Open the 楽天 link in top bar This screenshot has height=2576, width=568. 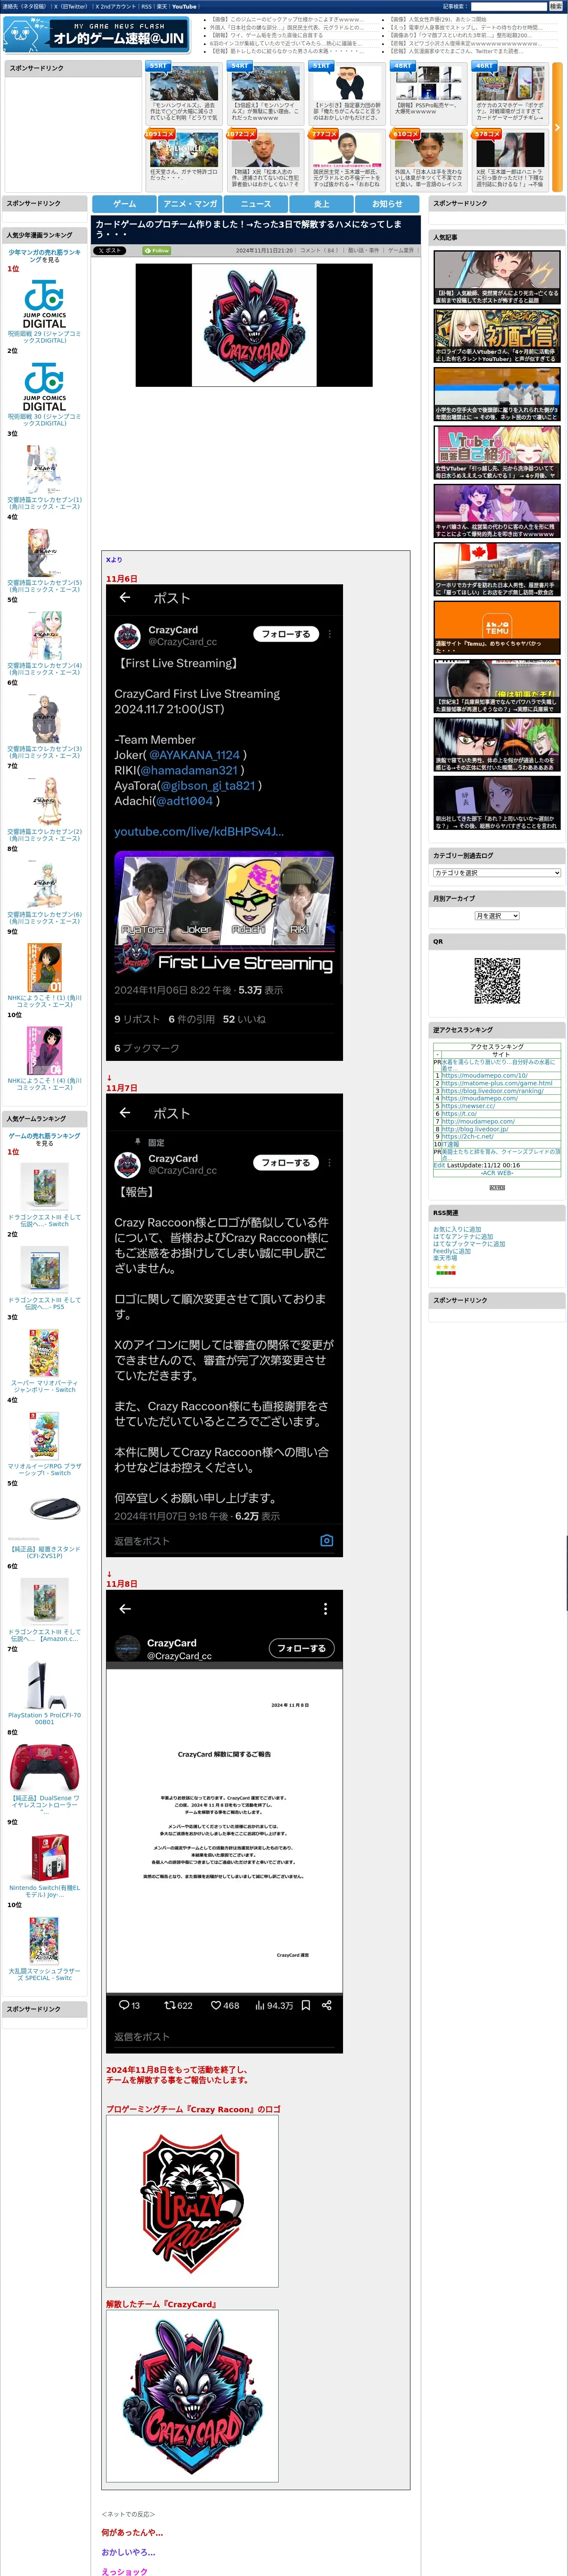tap(161, 6)
